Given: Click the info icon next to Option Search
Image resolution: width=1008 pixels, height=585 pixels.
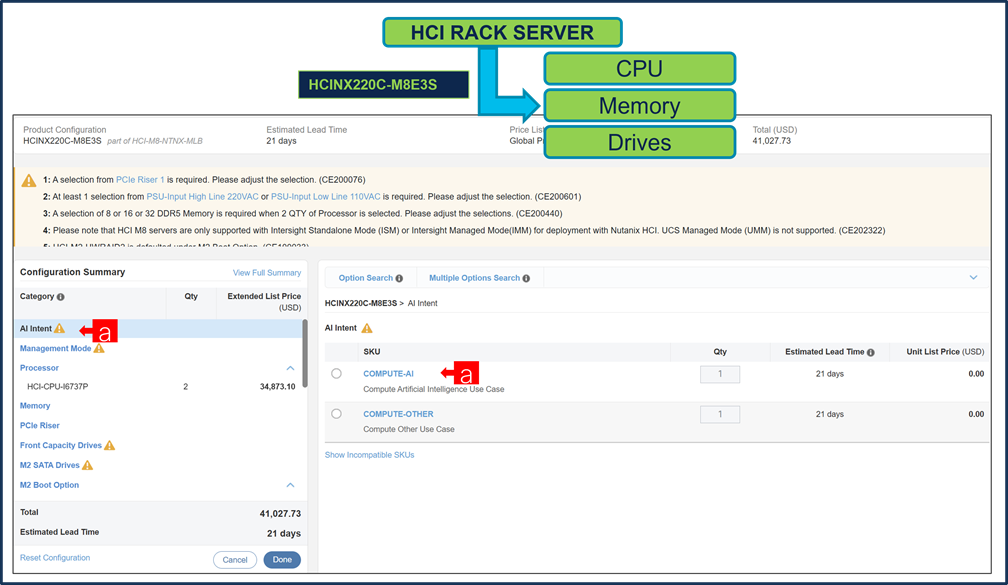Looking at the screenshot, I should [x=399, y=278].
